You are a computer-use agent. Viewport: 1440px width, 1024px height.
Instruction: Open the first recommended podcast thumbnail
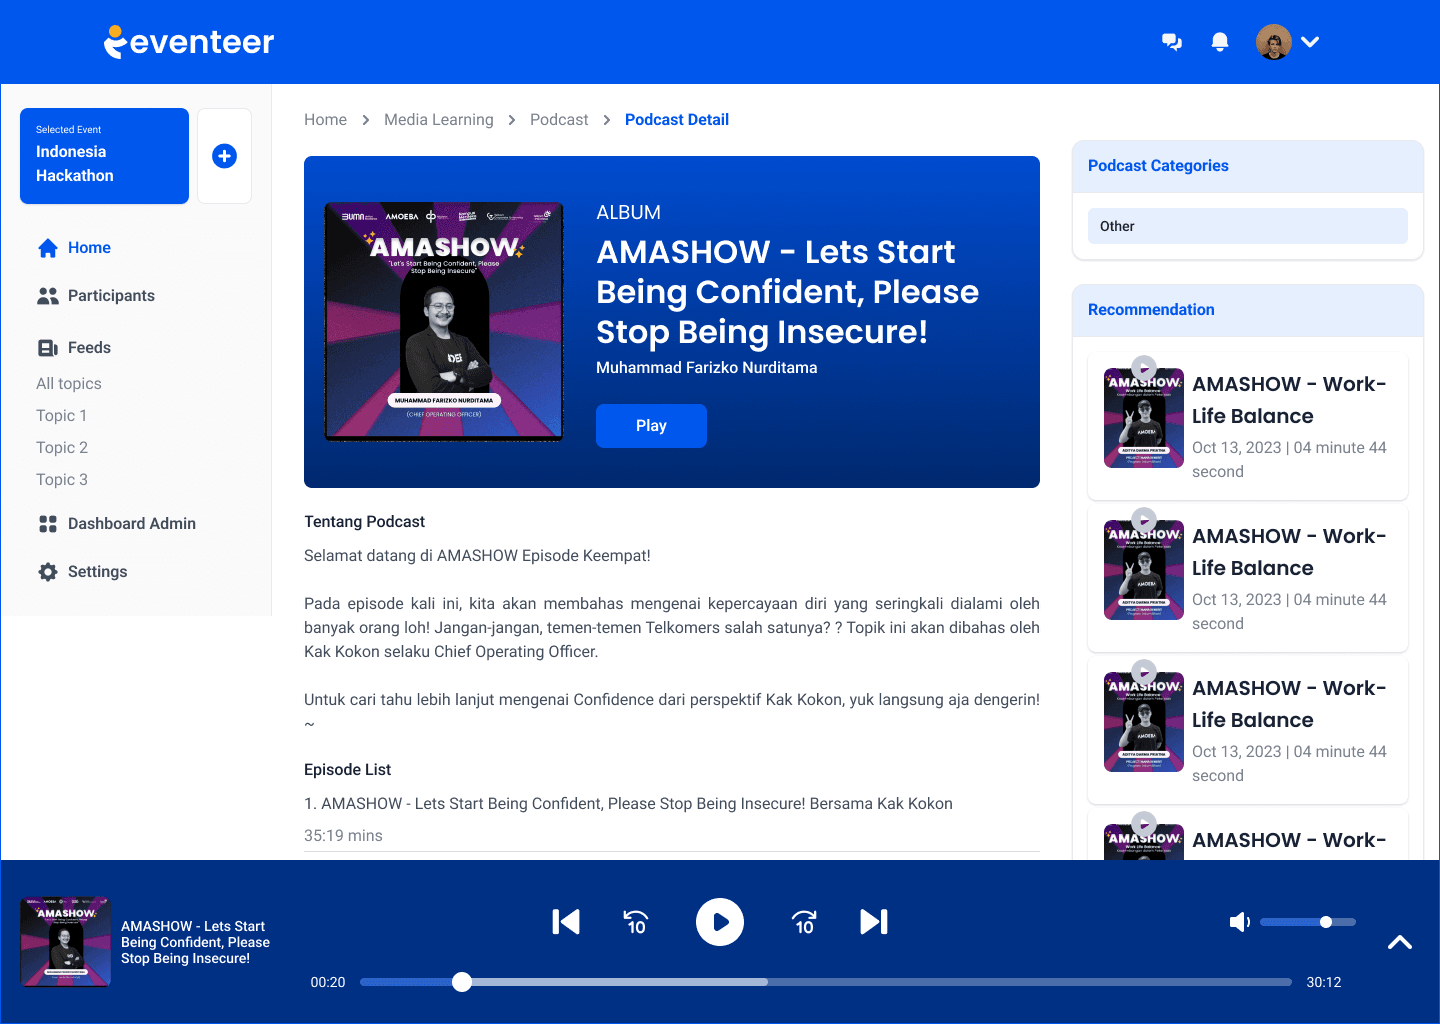[1144, 418]
